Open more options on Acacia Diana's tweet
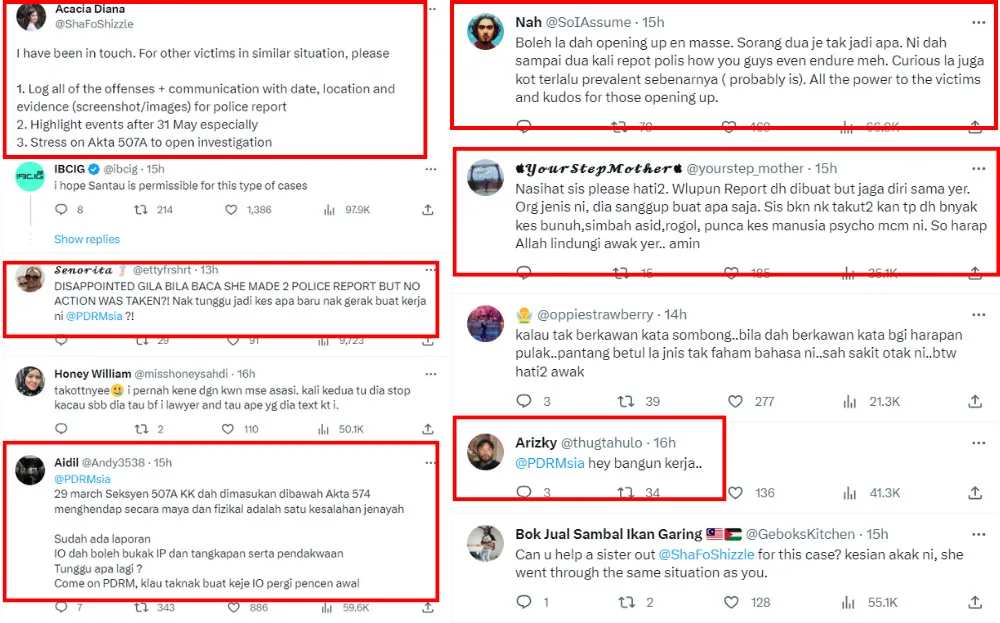The image size is (1000, 623). [431, 9]
